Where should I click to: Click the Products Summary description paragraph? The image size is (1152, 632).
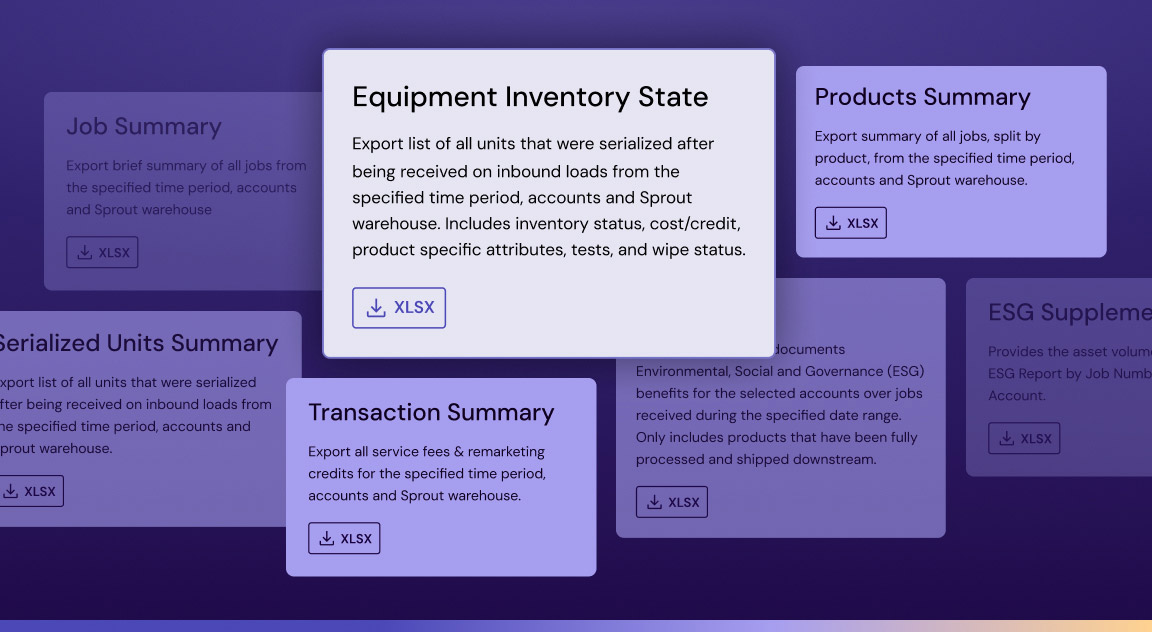tap(944, 158)
